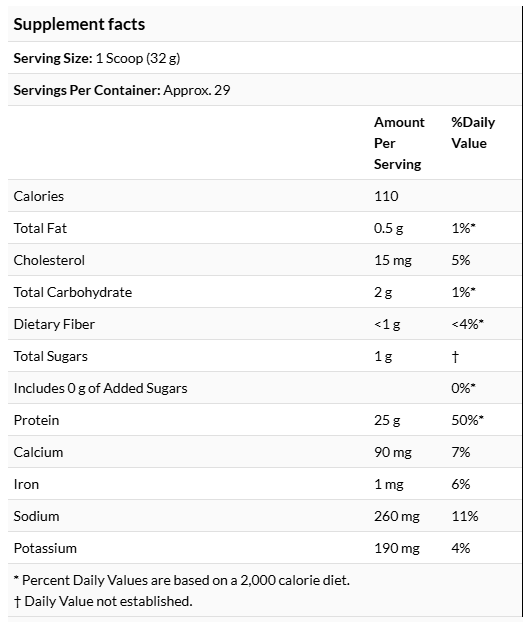Click the Cholesterol 15 mg amount

coord(393,260)
